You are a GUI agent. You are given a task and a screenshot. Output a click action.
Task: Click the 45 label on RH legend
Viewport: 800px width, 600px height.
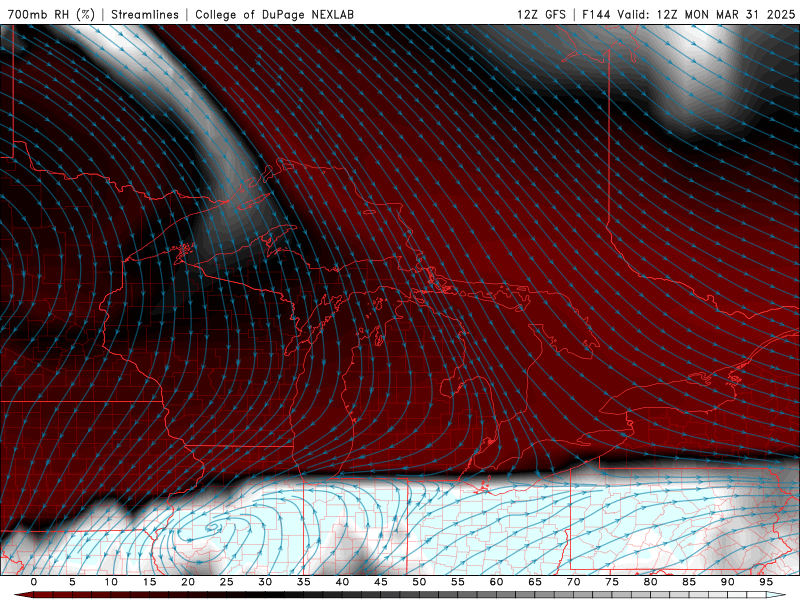point(380,582)
